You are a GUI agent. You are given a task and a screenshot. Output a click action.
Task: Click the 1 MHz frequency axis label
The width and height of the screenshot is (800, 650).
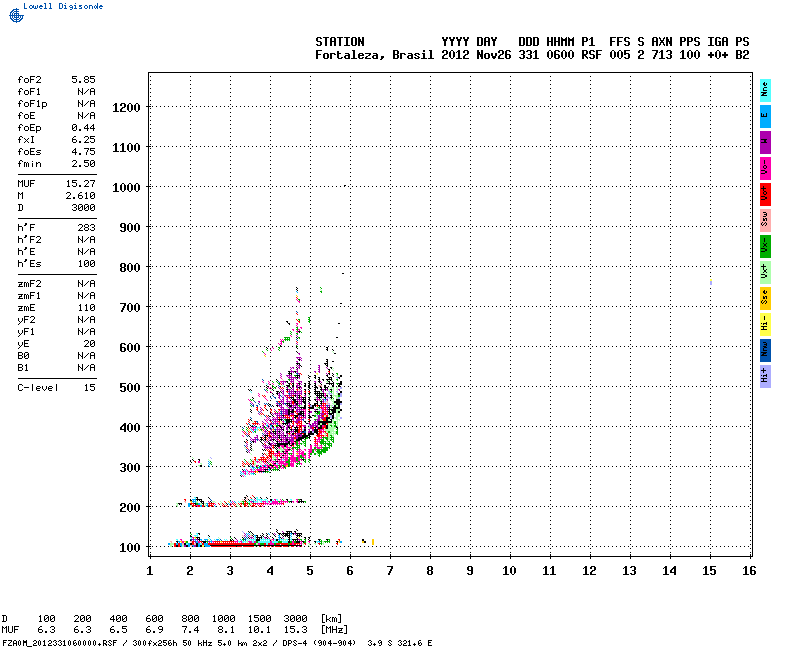(x=149, y=571)
